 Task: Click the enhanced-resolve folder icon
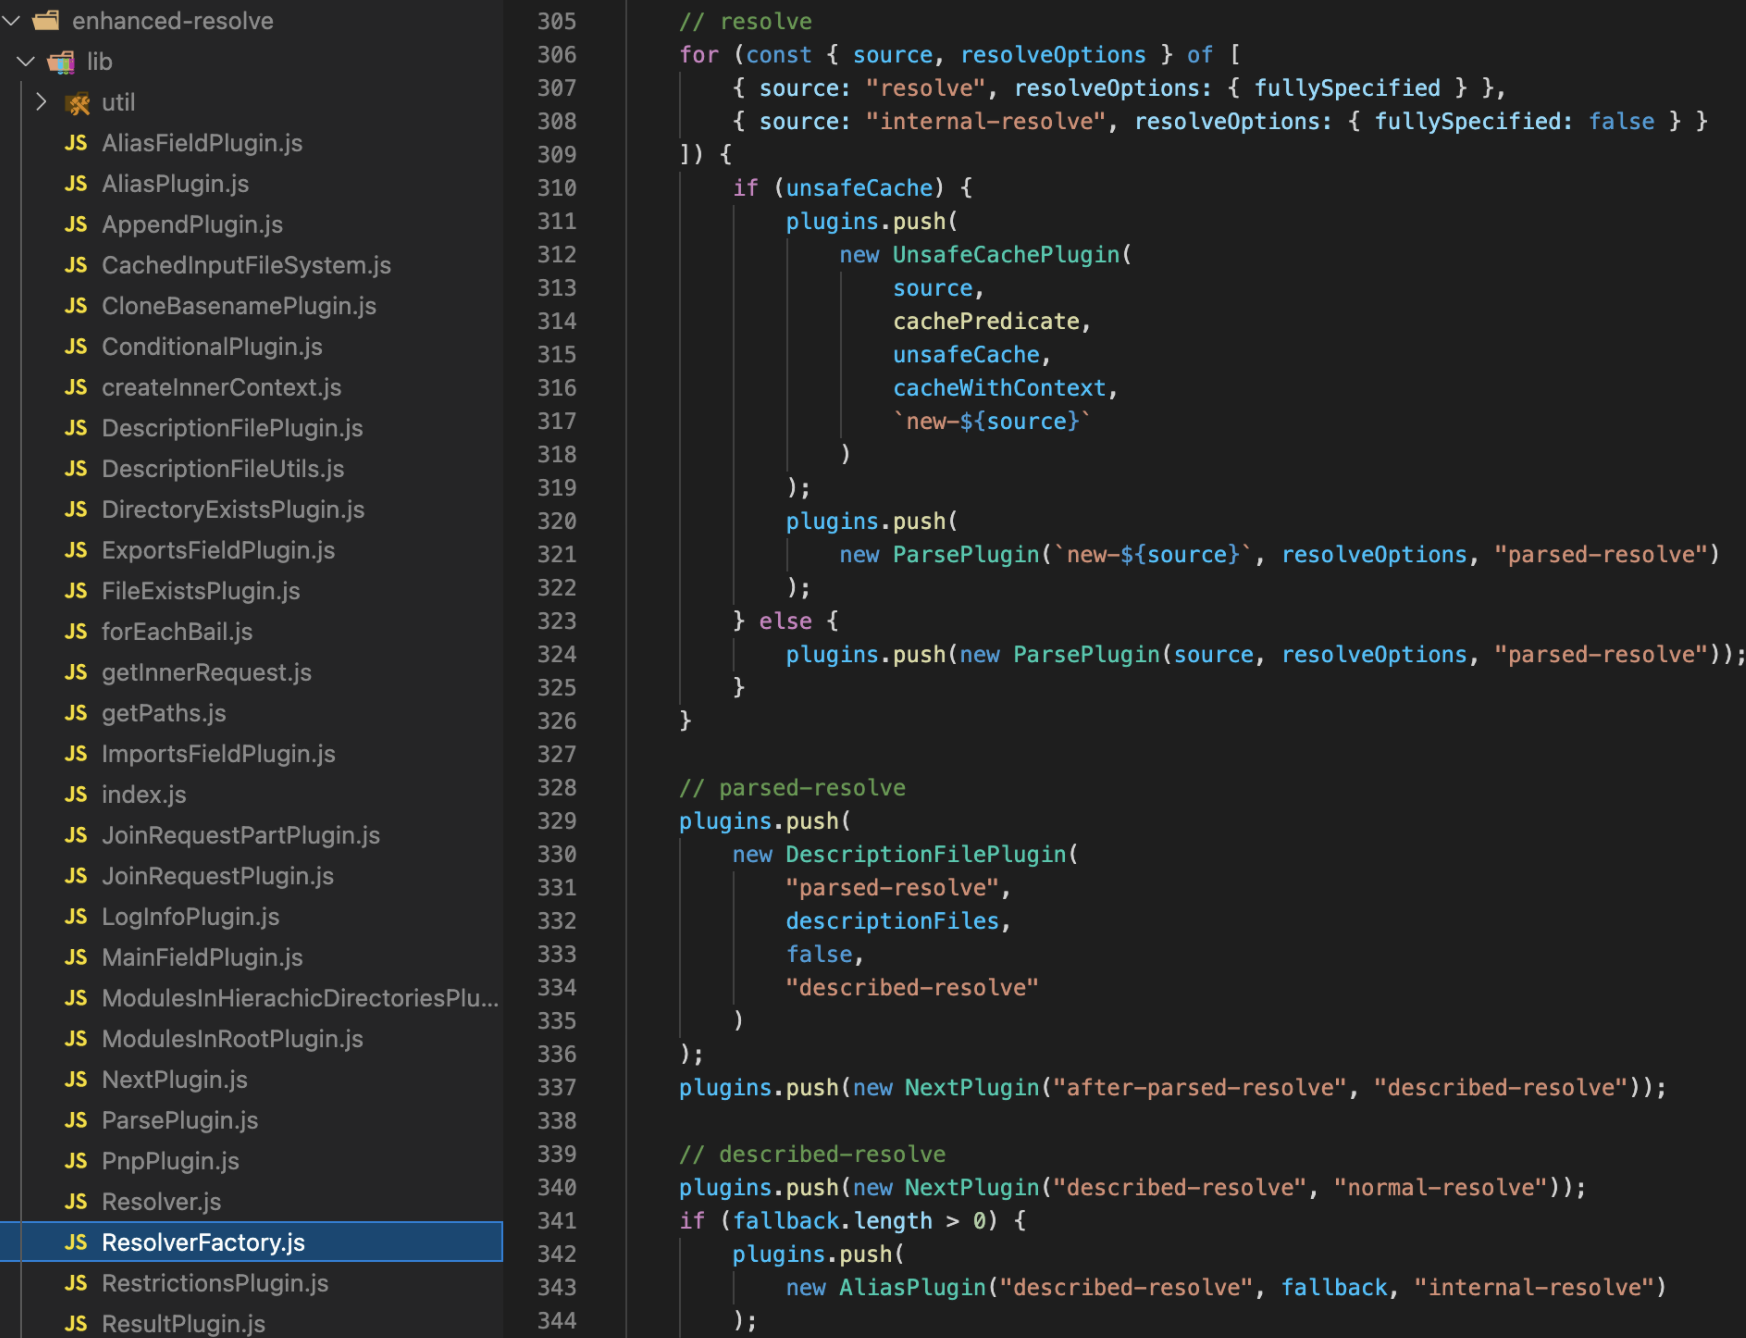[46, 20]
